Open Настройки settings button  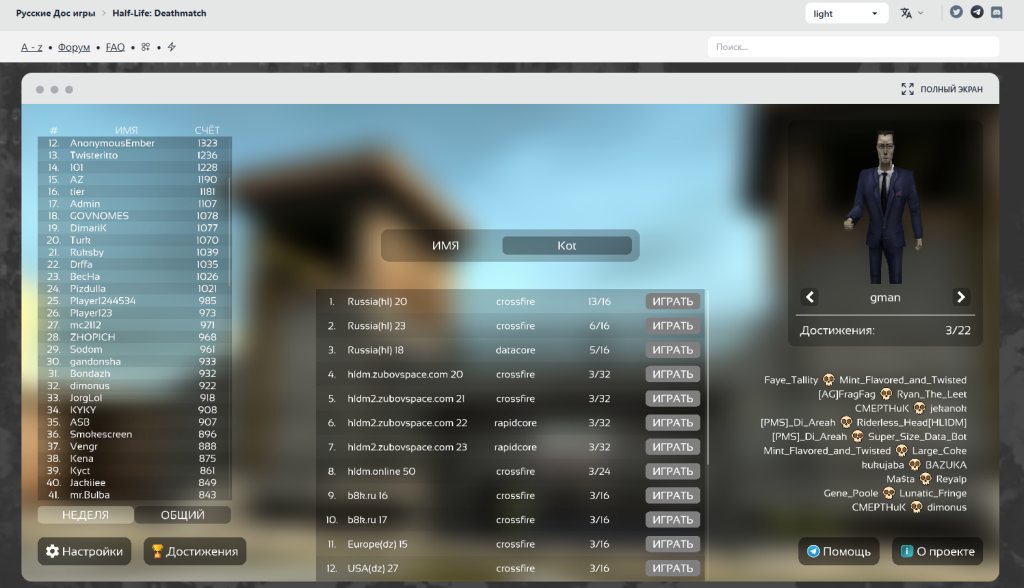(x=84, y=551)
